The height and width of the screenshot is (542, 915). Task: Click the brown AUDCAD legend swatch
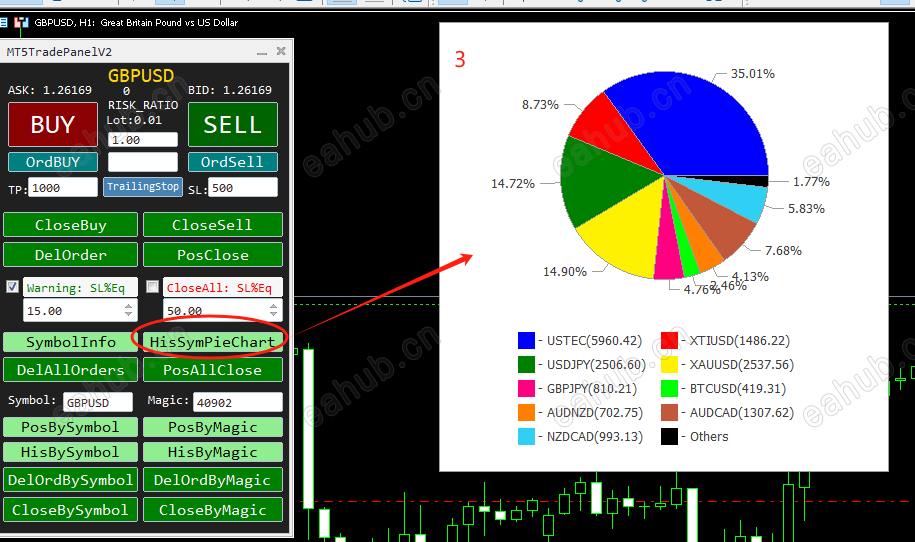(669, 412)
